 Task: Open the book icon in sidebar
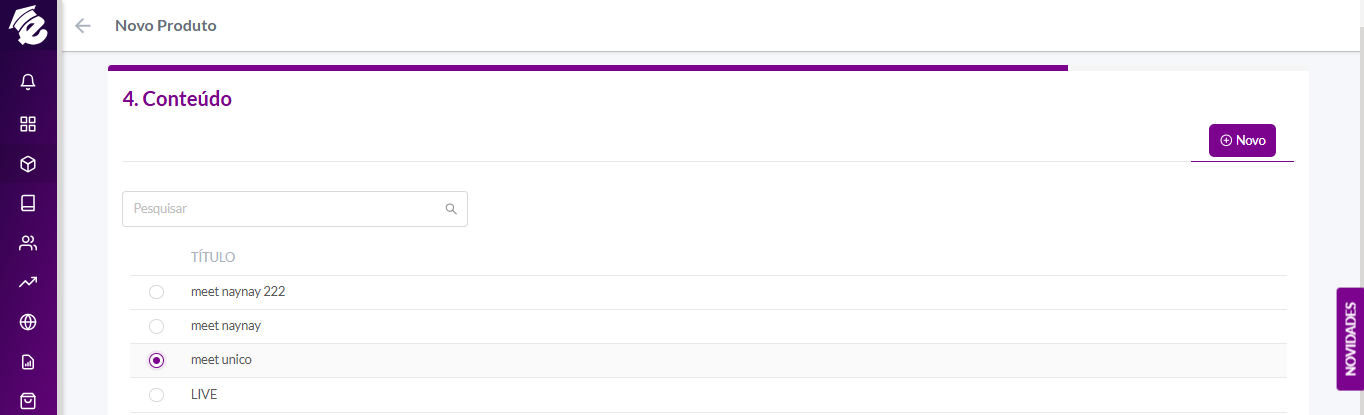coord(28,203)
